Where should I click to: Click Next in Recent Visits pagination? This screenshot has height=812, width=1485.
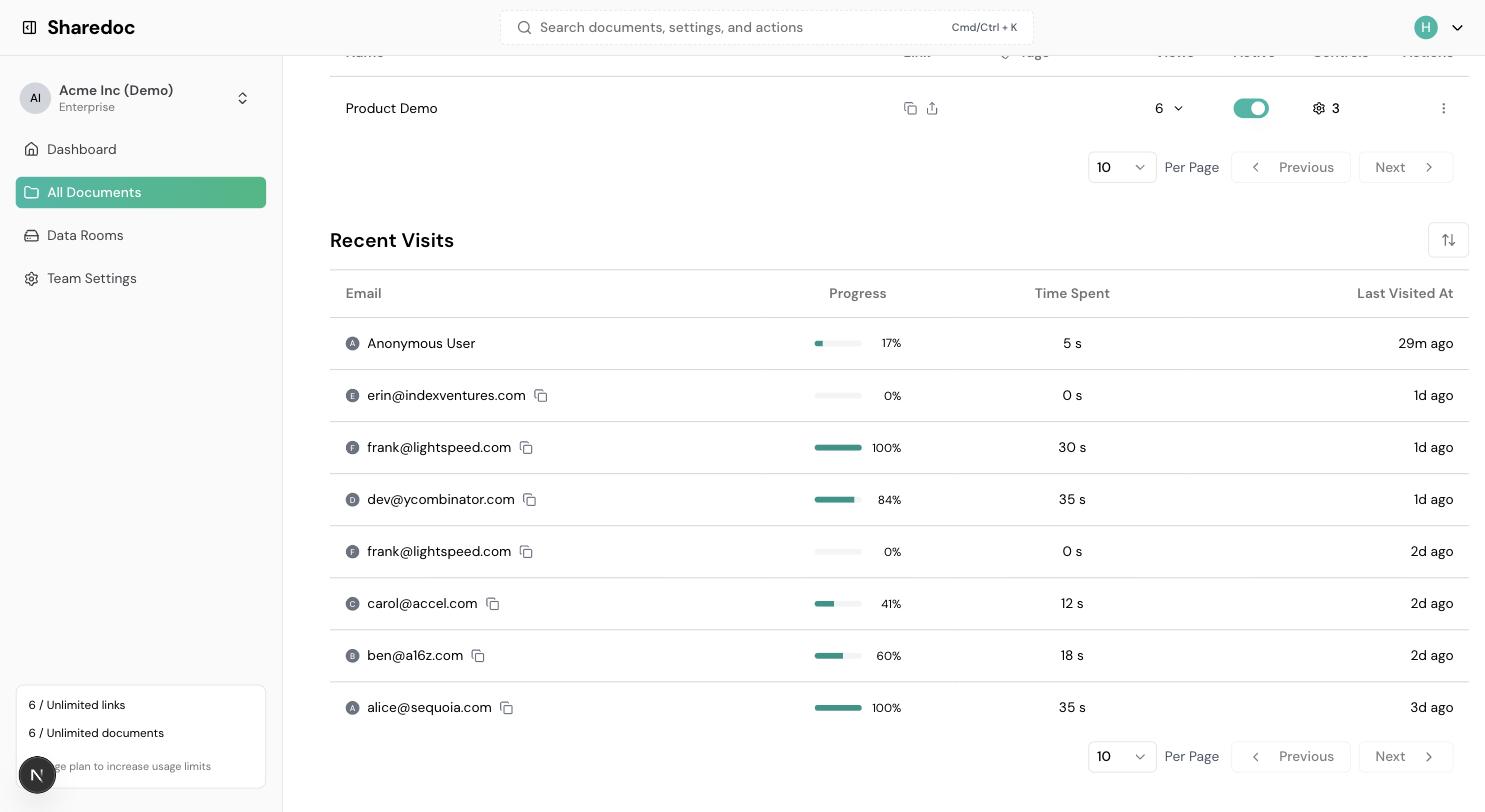(x=1406, y=757)
